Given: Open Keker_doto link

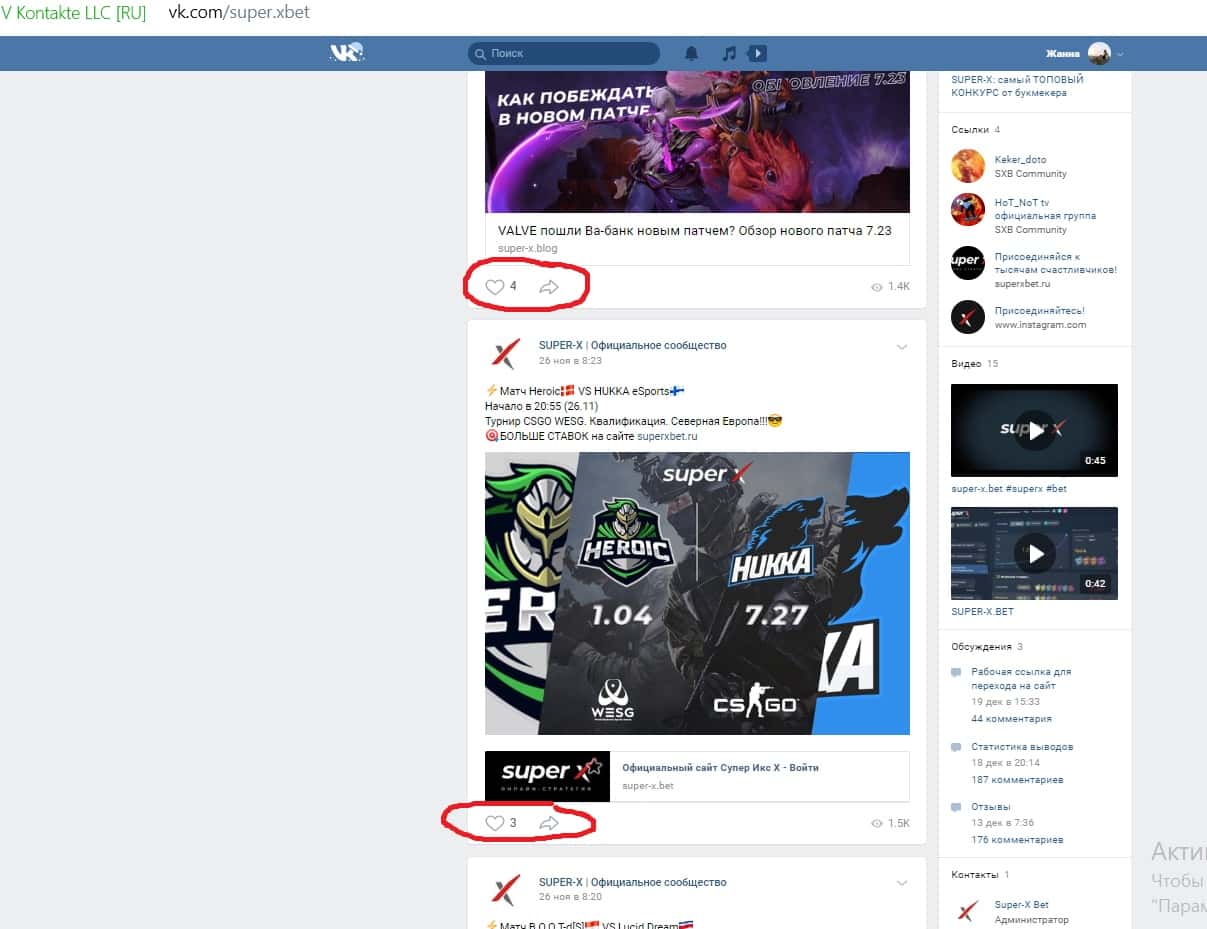Looking at the screenshot, I should pos(1020,160).
